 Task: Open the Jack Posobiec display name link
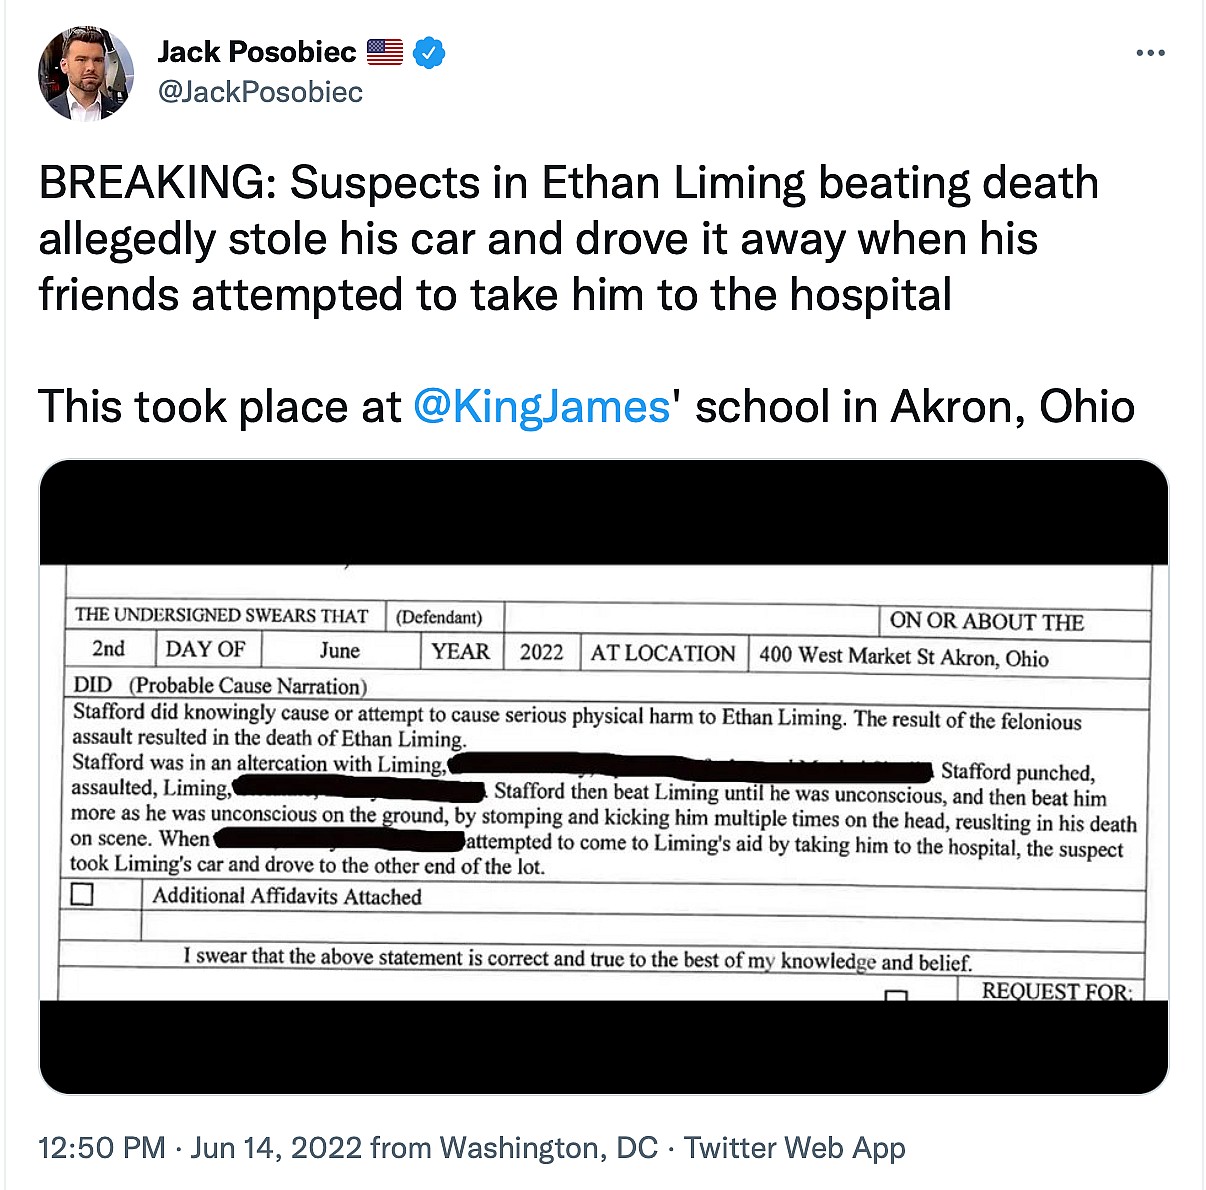pos(257,52)
